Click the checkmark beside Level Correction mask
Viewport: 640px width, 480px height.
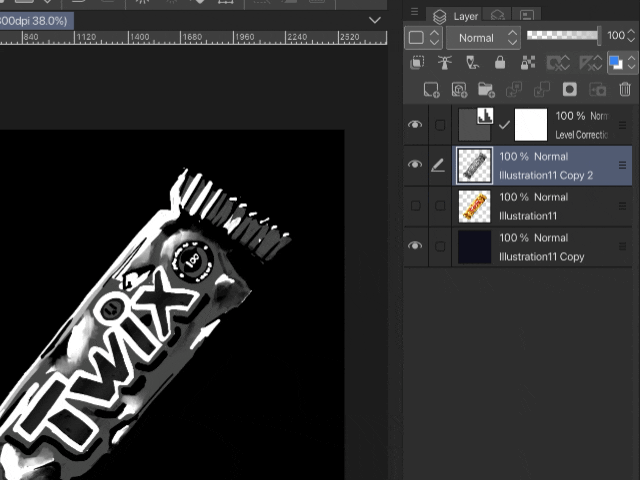click(x=504, y=125)
